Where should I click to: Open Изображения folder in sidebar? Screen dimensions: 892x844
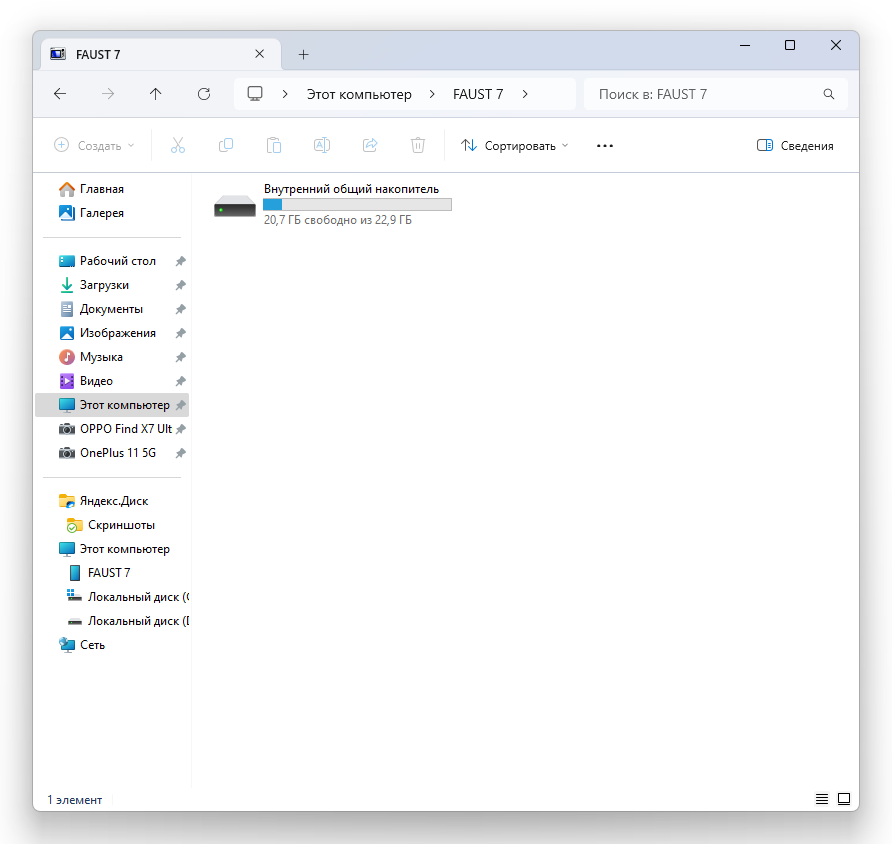pyautogui.click(x=117, y=333)
